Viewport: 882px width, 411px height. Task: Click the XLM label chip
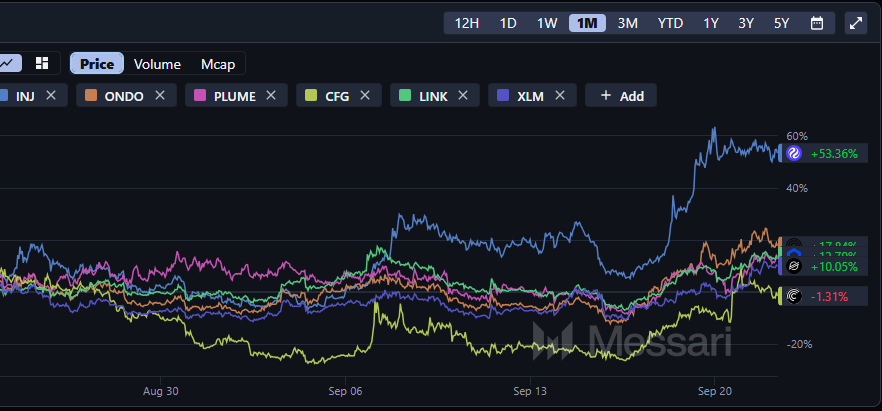(532, 96)
